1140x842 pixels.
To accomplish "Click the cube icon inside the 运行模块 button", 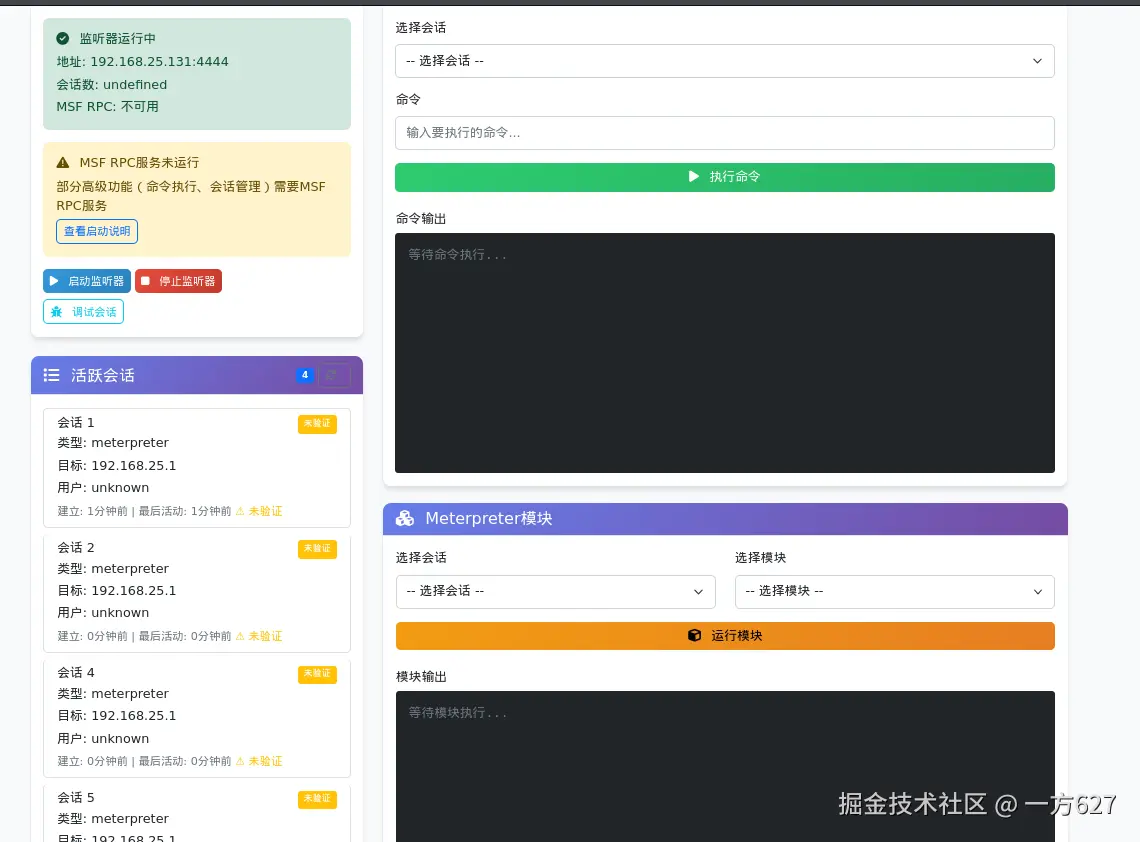I will tap(694, 635).
